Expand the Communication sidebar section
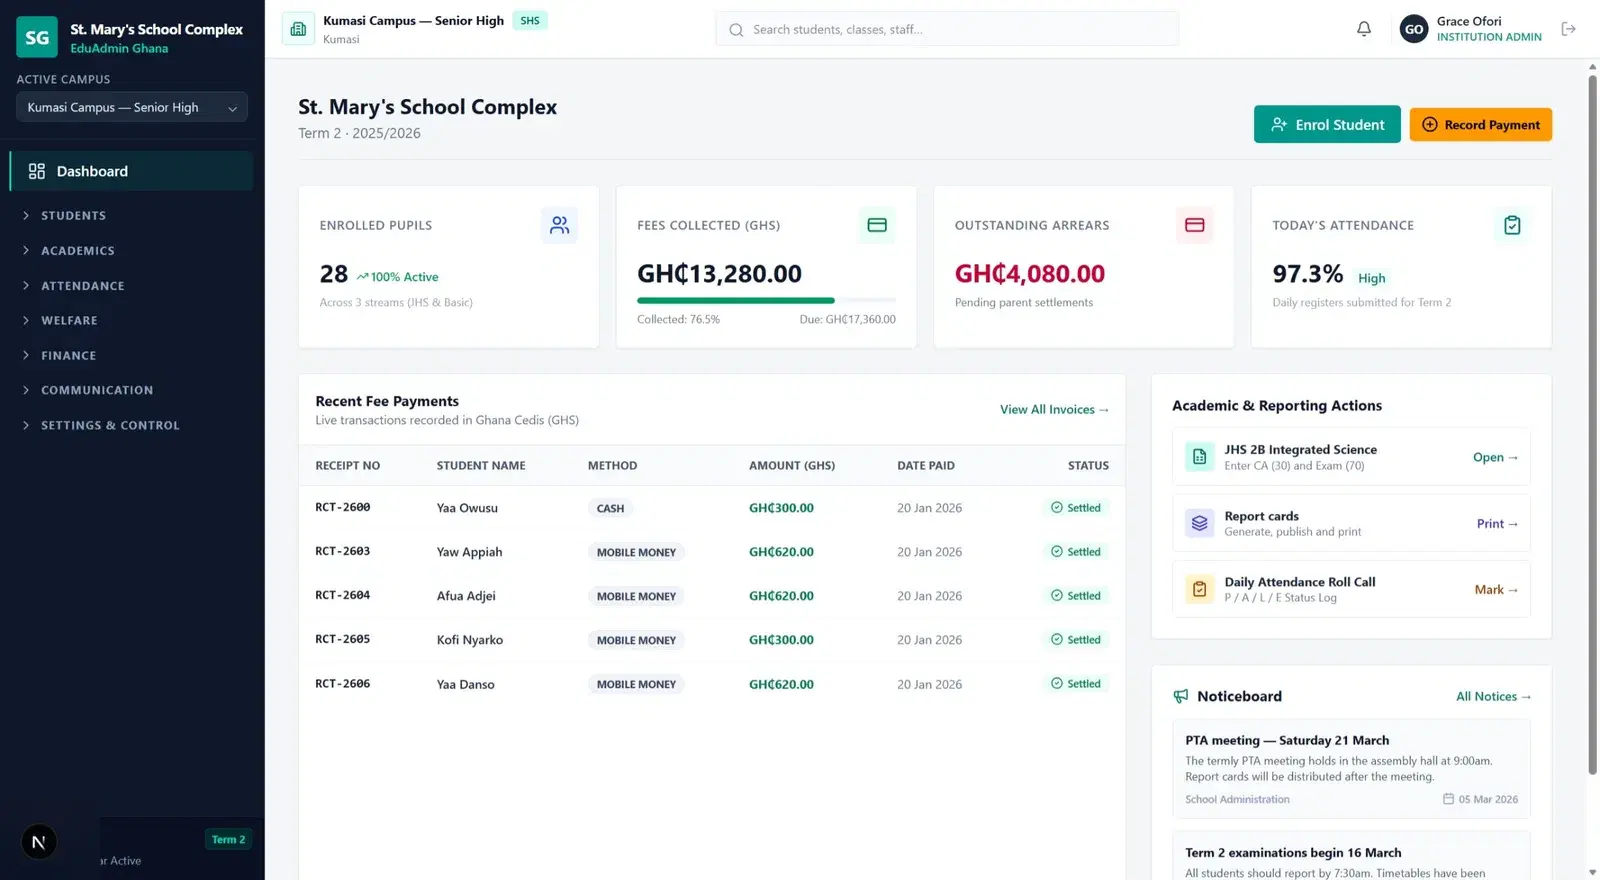The height and width of the screenshot is (880, 1600). tap(131, 390)
